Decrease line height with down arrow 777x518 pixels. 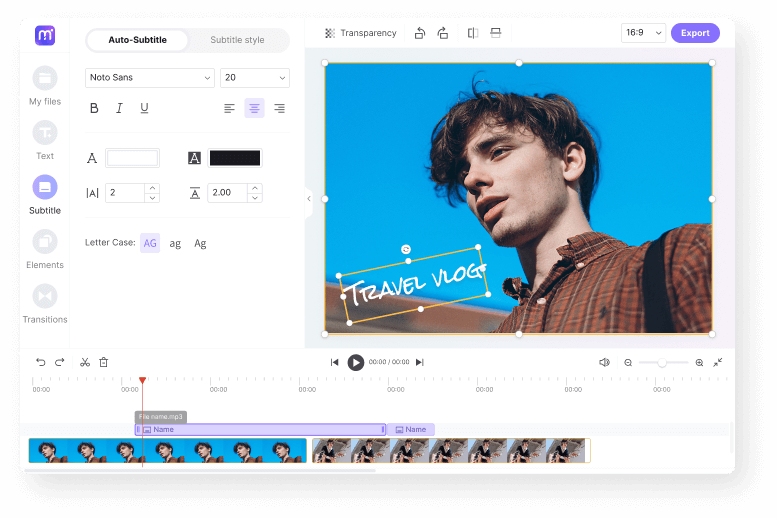tap(255, 198)
